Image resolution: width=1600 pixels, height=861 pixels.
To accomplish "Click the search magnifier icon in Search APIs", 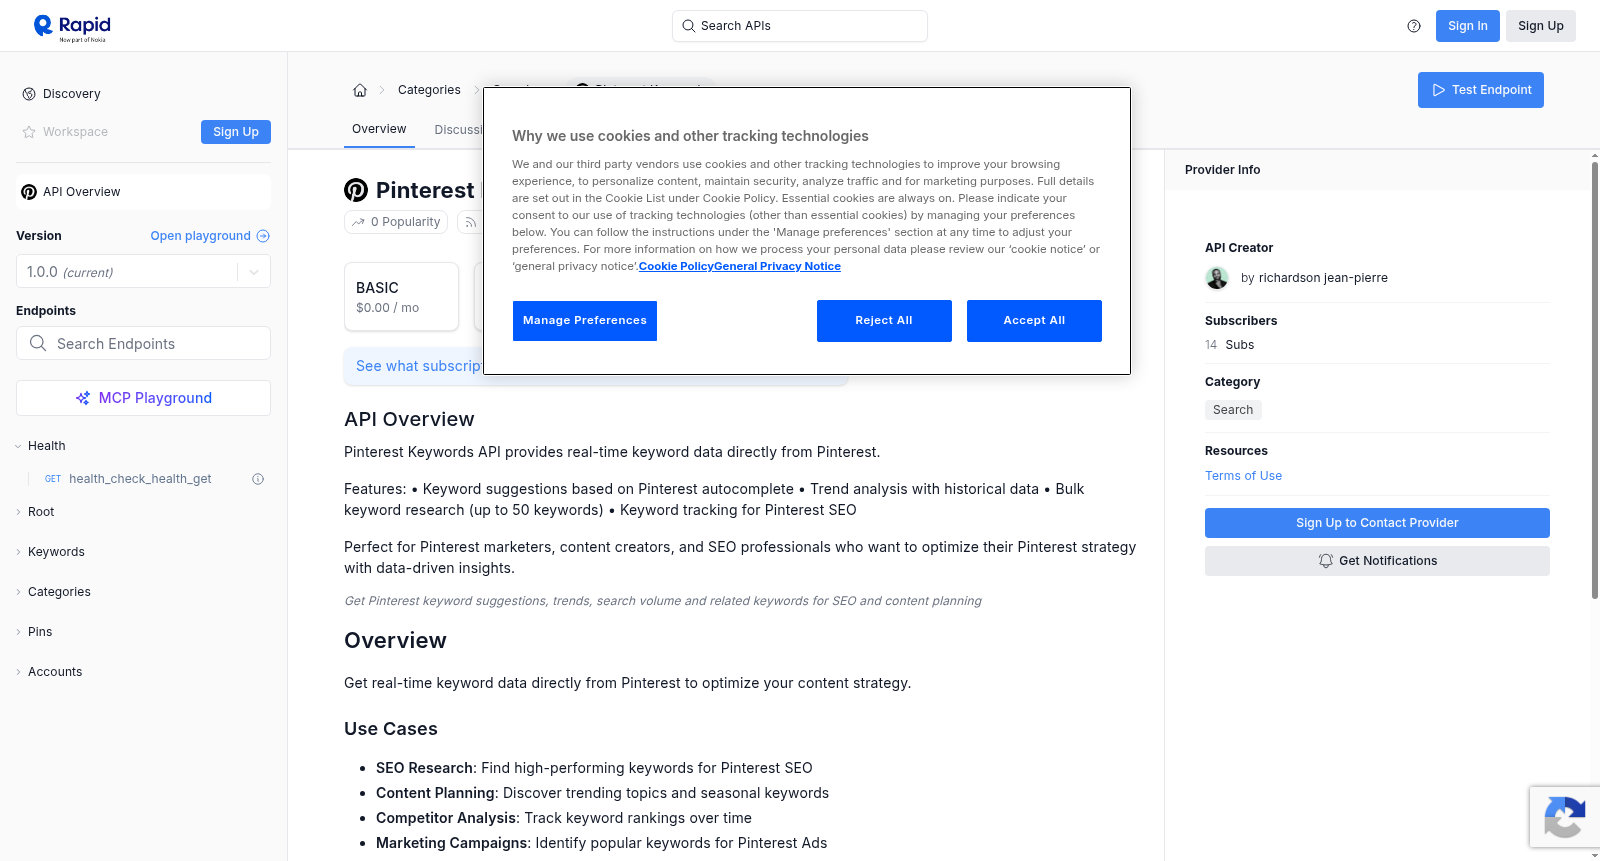I will pos(688,26).
